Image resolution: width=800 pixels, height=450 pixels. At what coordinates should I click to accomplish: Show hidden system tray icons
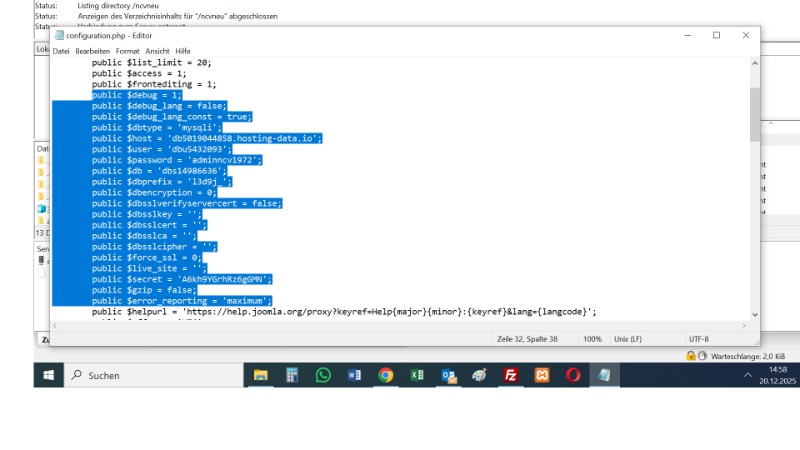(x=748, y=375)
